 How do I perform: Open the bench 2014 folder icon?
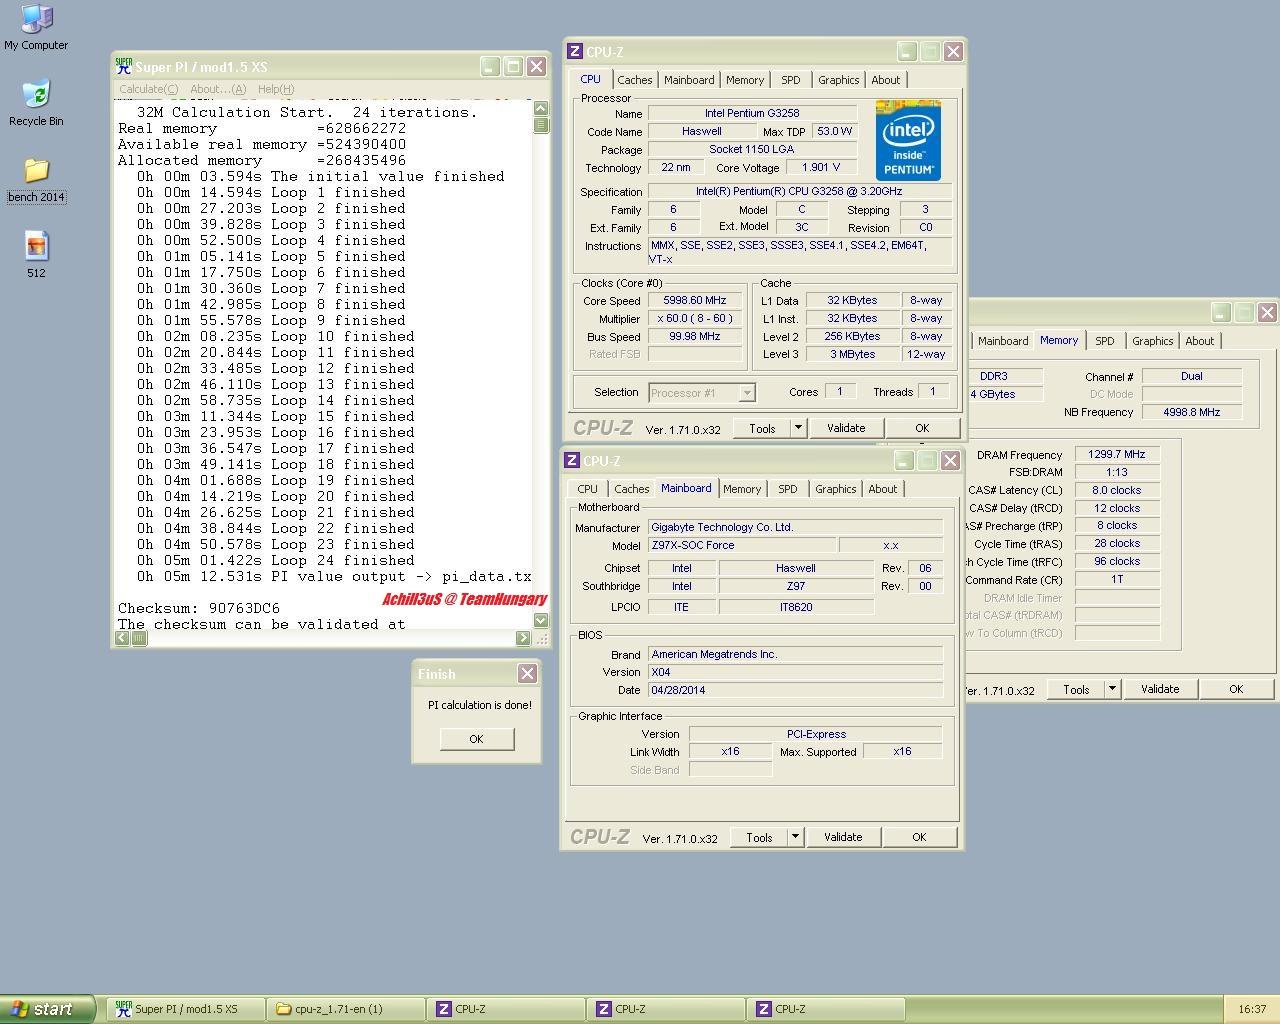36,172
